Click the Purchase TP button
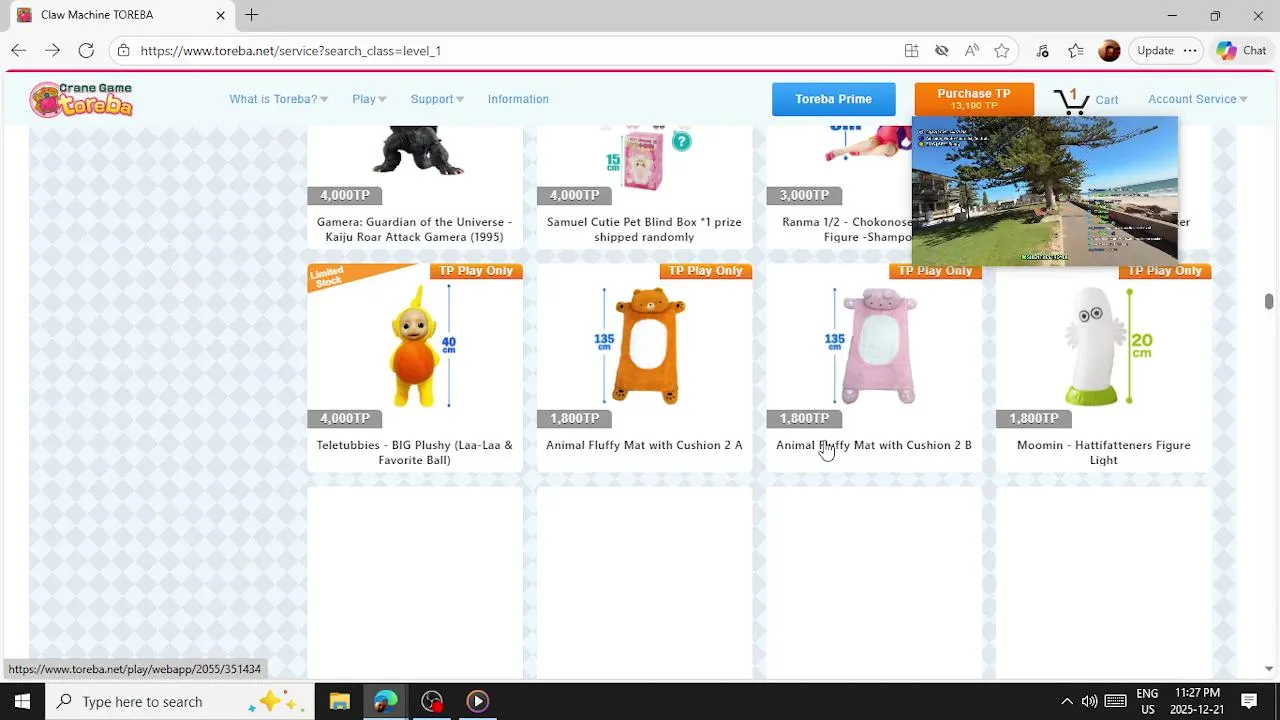Viewport: 1280px width, 720px height. 973,99
